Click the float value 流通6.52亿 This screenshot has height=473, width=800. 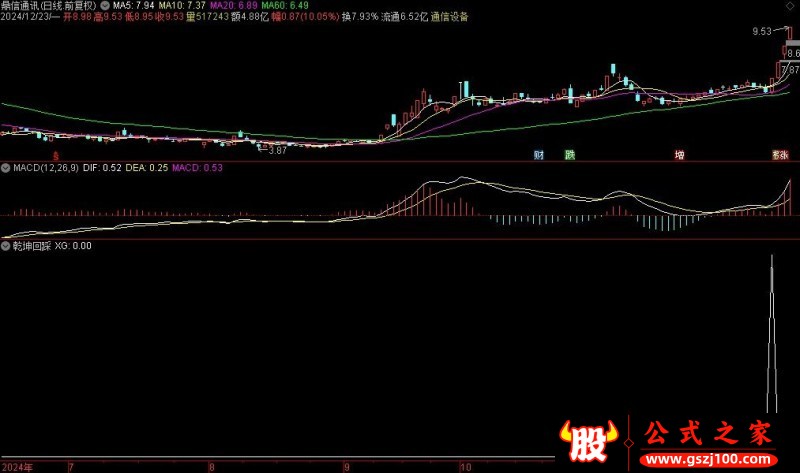click(x=405, y=17)
